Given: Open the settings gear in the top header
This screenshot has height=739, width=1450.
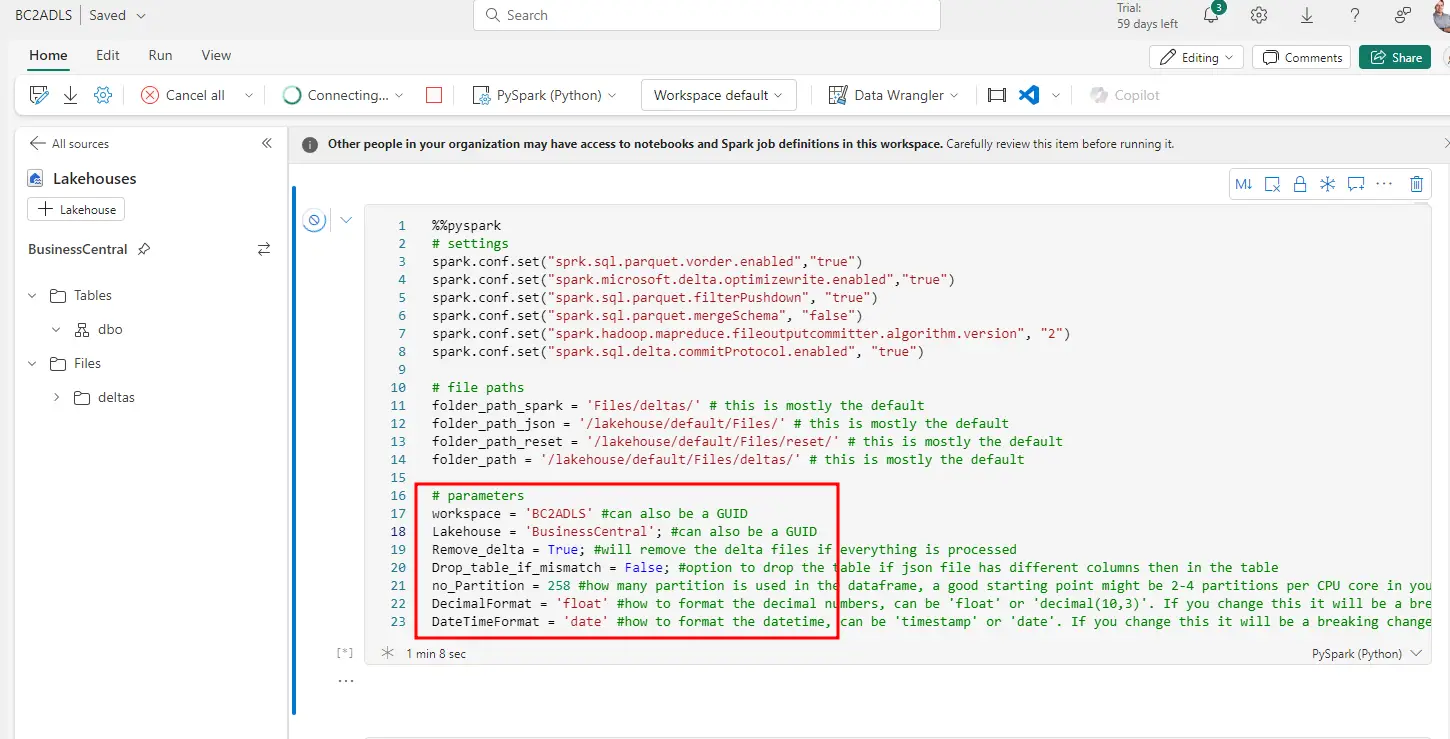Looking at the screenshot, I should pyautogui.click(x=1259, y=15).
